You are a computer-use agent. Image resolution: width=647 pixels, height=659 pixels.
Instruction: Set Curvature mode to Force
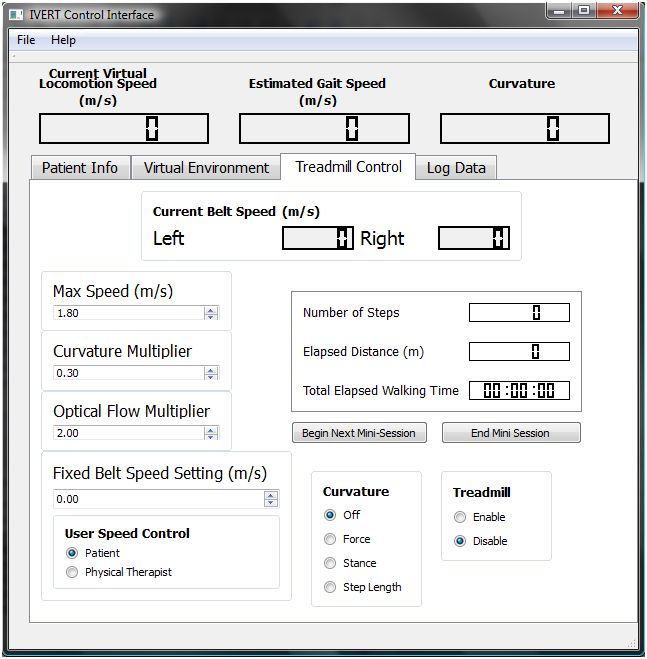click(x=330, y=539)
